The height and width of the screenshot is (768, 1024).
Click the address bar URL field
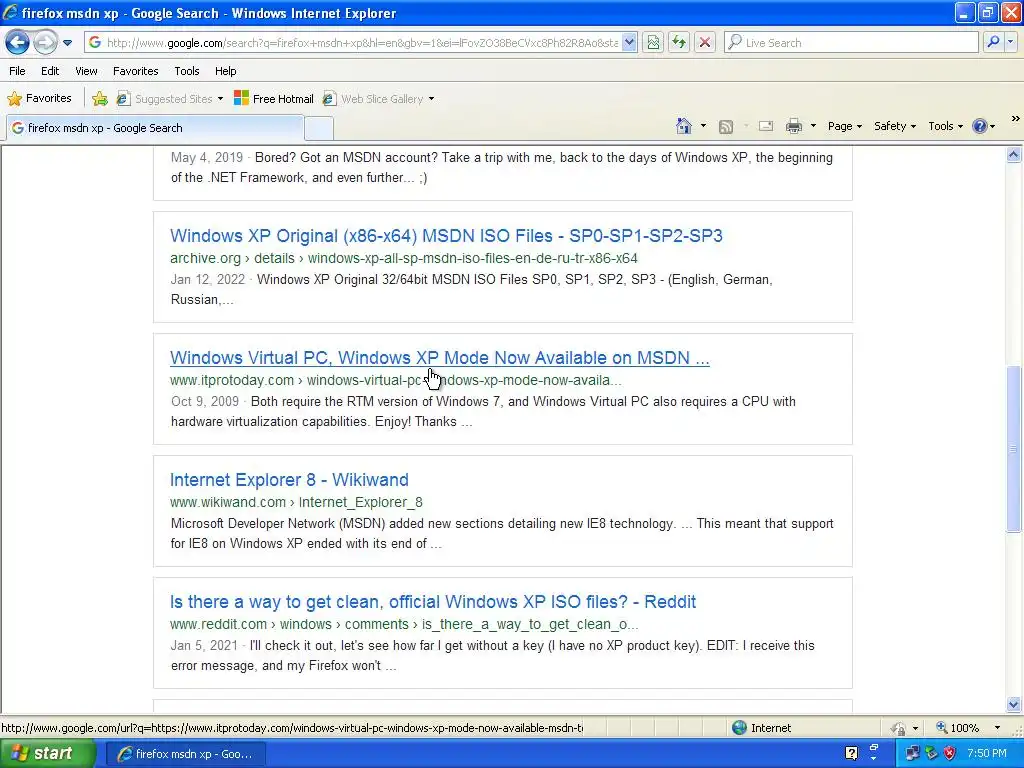361,42
